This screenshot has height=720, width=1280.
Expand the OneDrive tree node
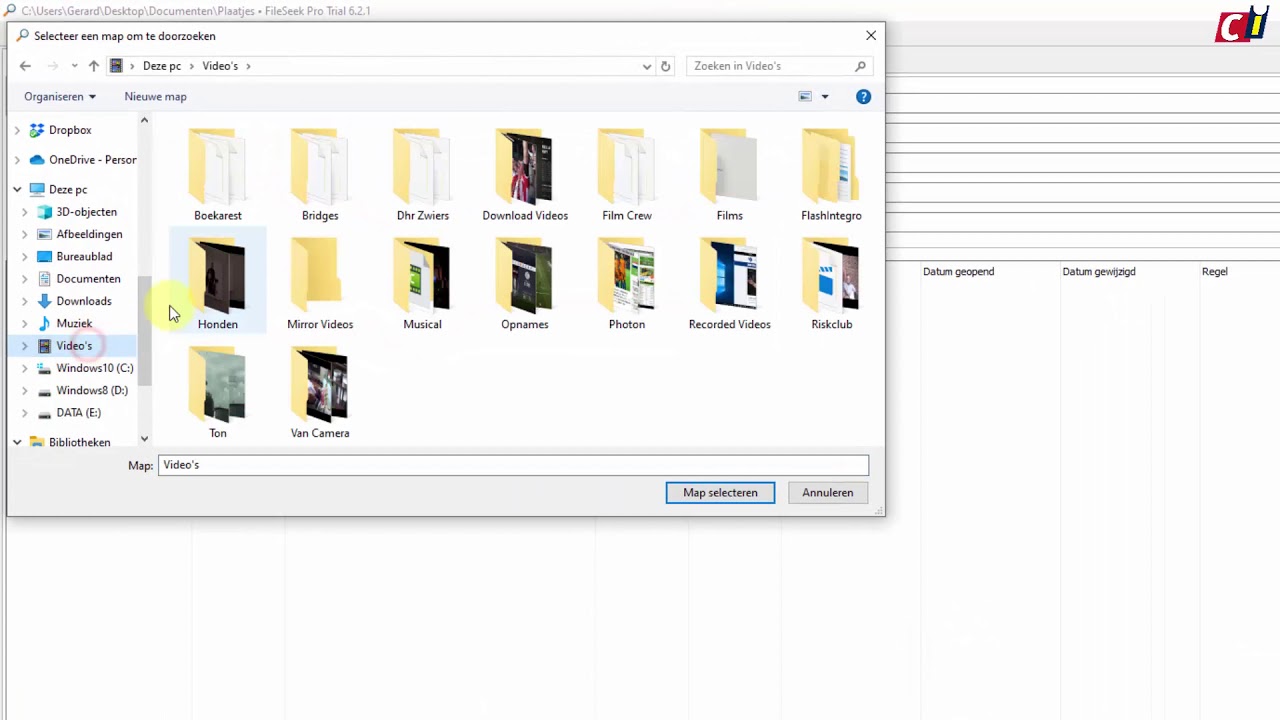click(x=17, y=160)
